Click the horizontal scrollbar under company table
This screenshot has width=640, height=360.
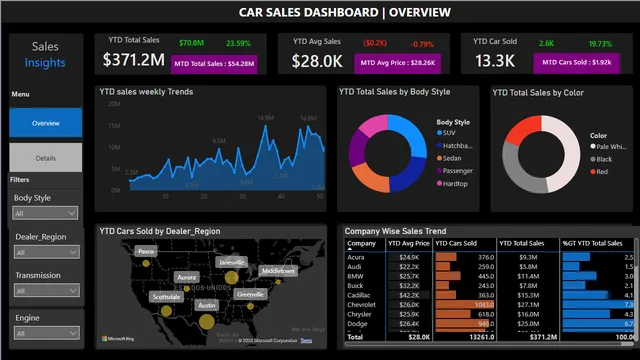click(x=489, y=344)
